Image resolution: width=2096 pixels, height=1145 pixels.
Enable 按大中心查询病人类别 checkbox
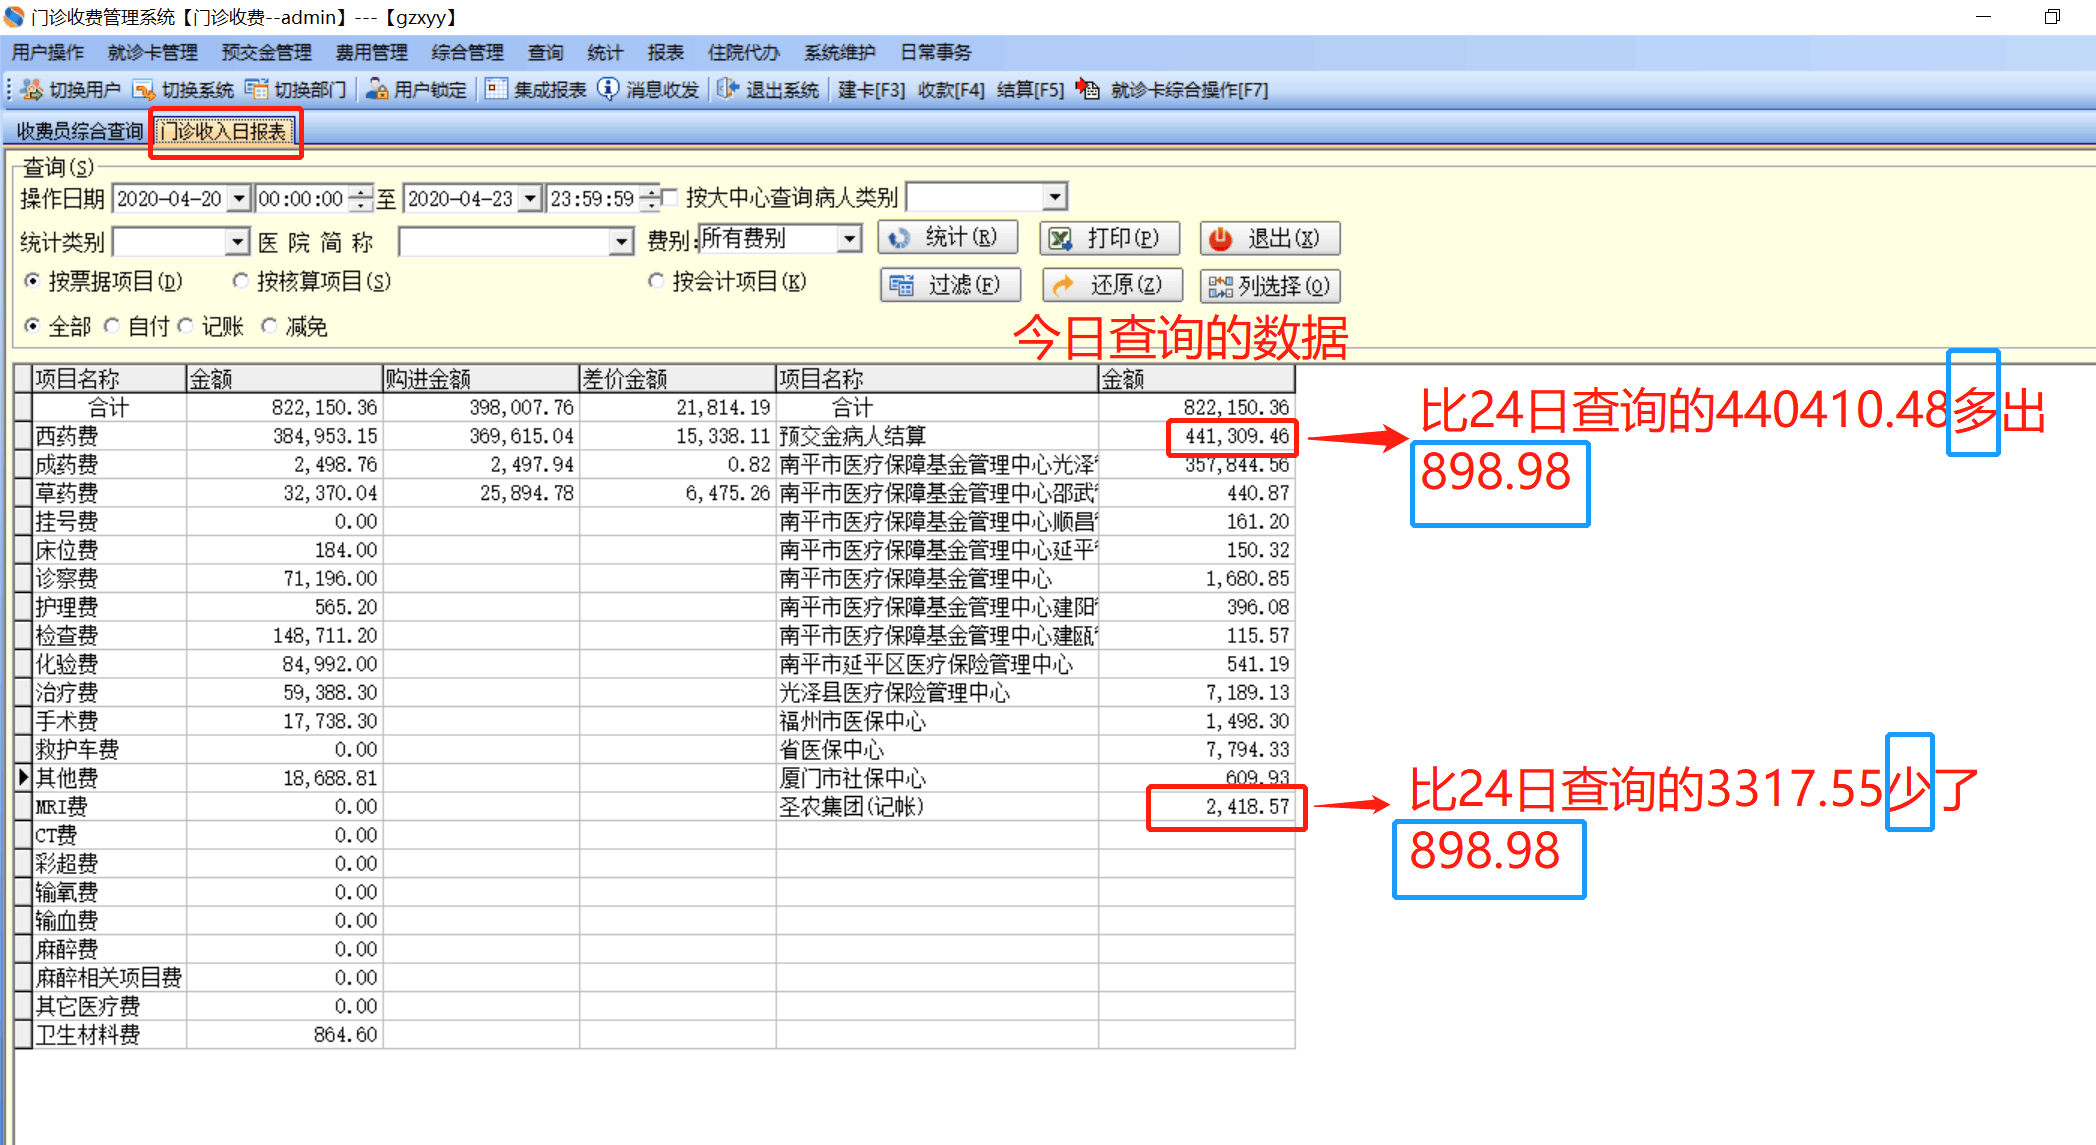670,198
